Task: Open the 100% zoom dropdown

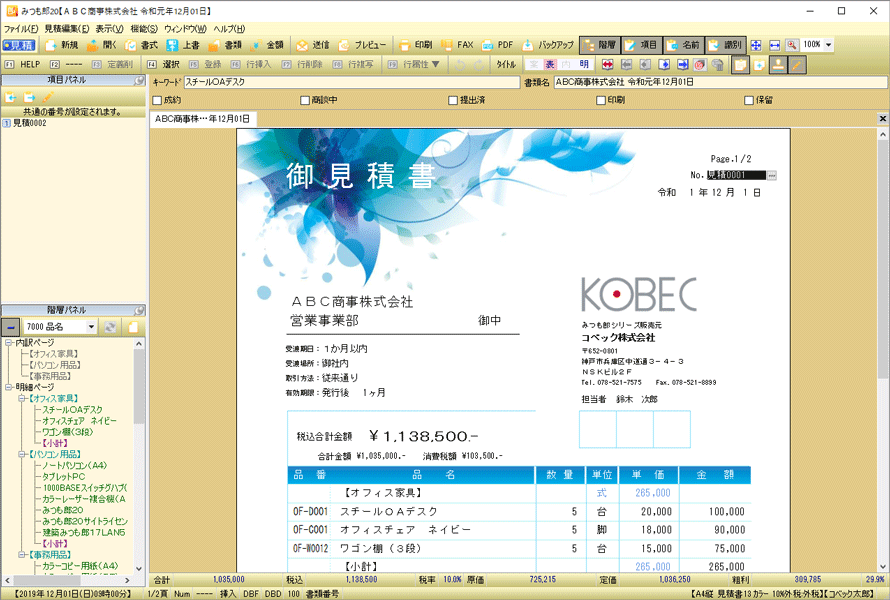Action: pyautogui.click(x=829, y=45)
